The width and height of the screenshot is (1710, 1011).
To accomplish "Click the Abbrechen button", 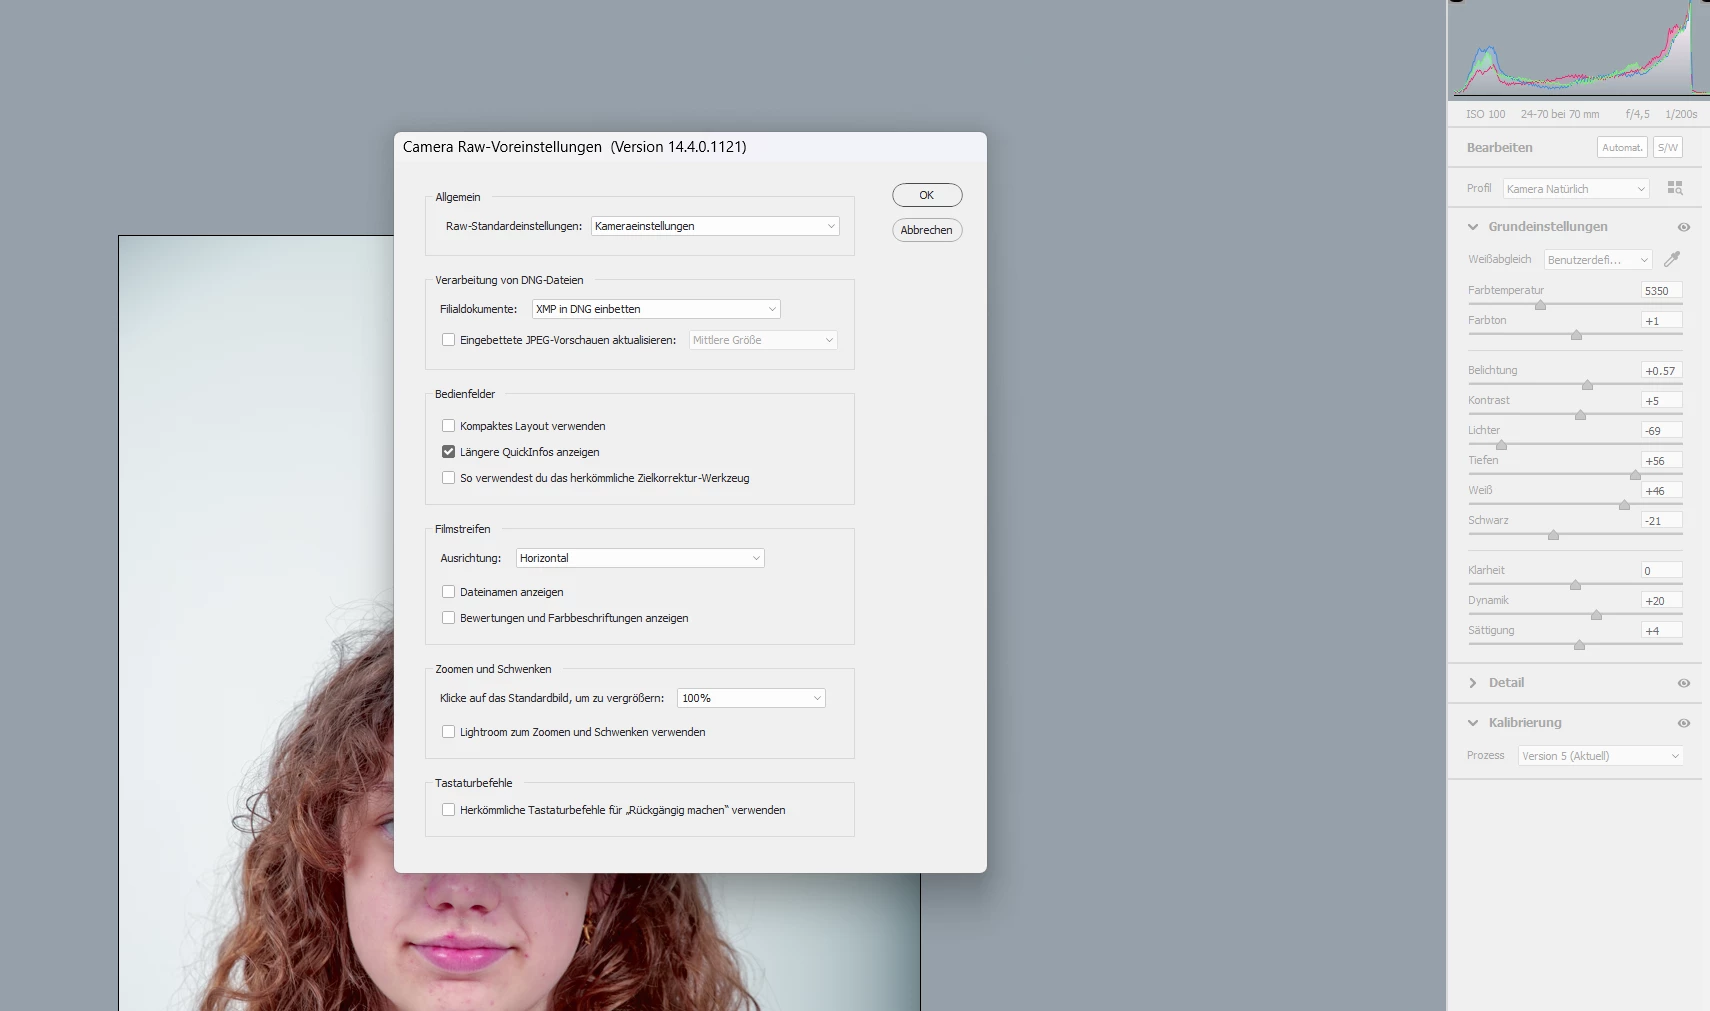I will (x=927, y=230).
